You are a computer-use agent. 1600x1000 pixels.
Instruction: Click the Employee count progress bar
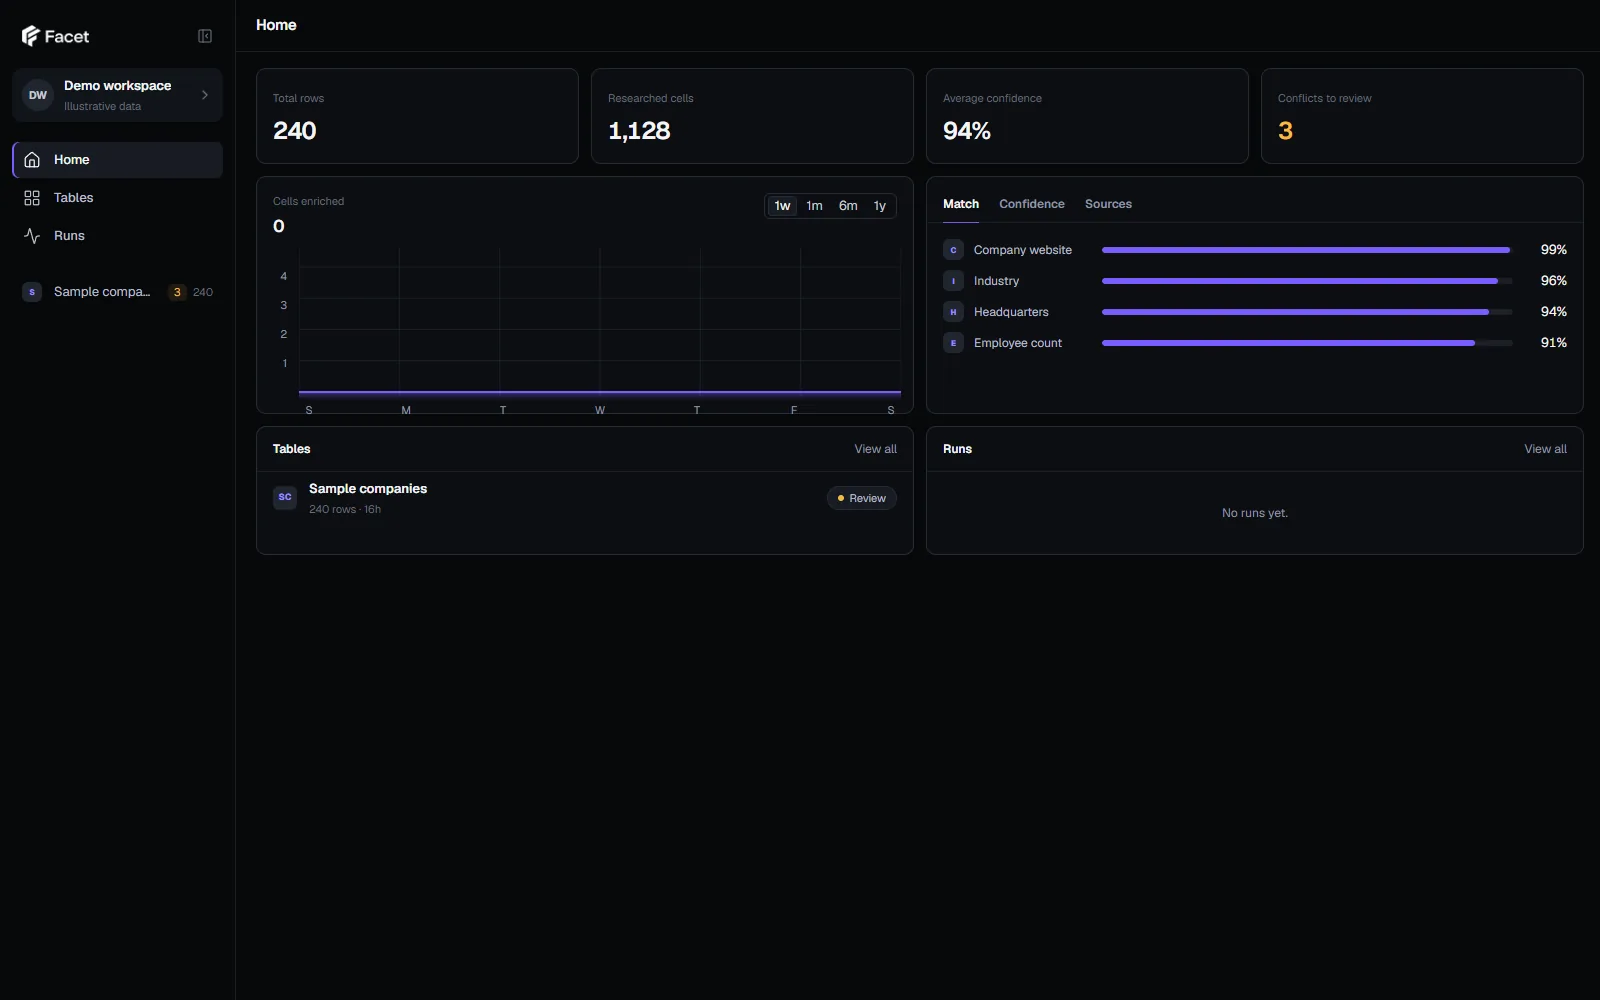[1307, 343]
